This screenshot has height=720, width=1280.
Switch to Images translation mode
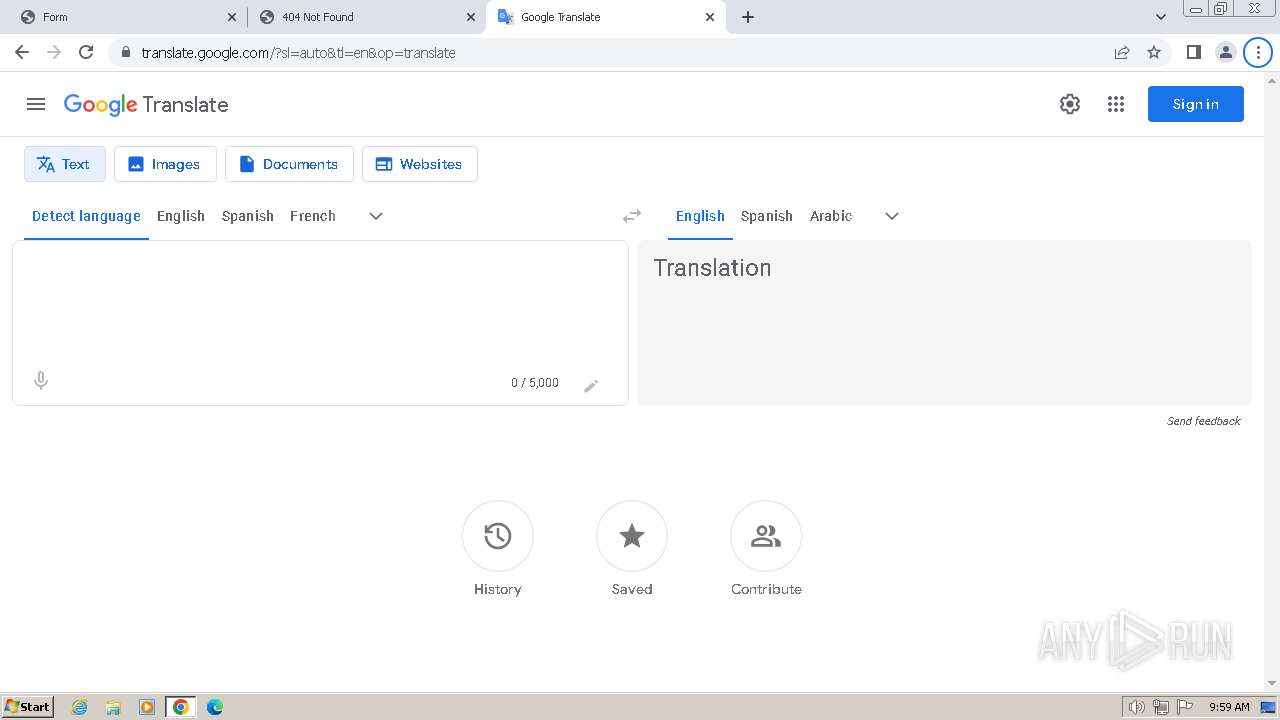click(165, 164)
